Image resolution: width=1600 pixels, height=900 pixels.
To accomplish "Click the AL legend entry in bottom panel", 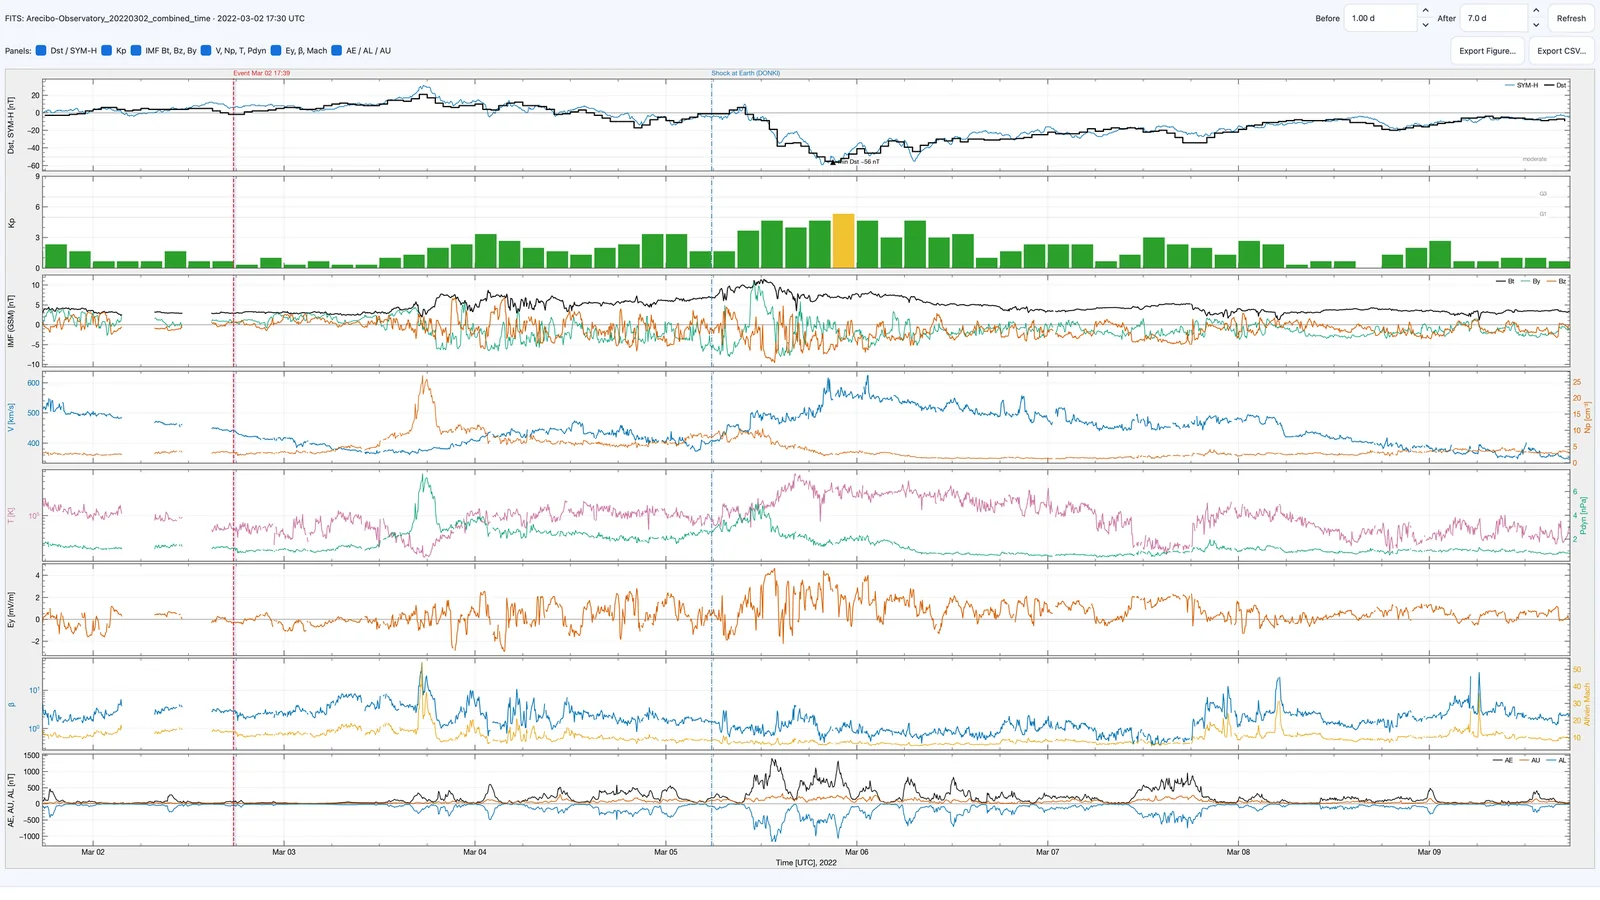I will pyautogui.click(x=1557, y=760).
